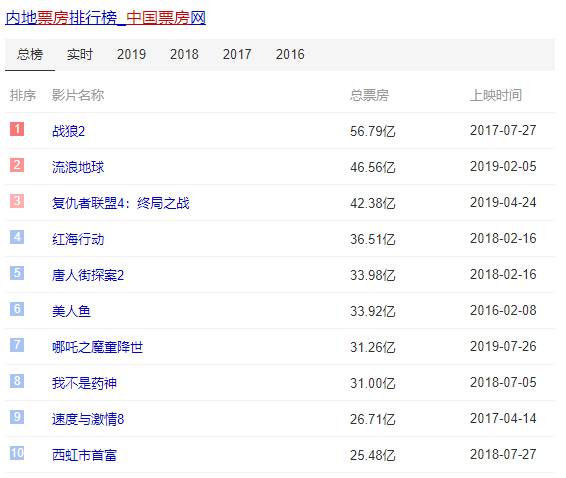Click the blue rank 5 badge
Screen dimensions: 566x478
(x=17, y=273)
